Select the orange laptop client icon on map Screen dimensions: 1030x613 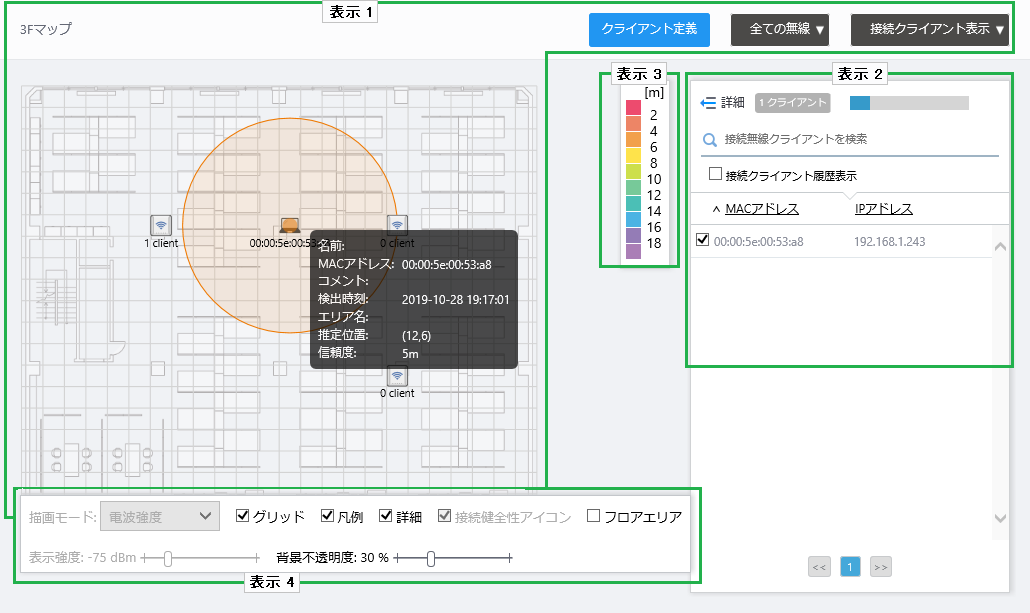coord(290,225)
